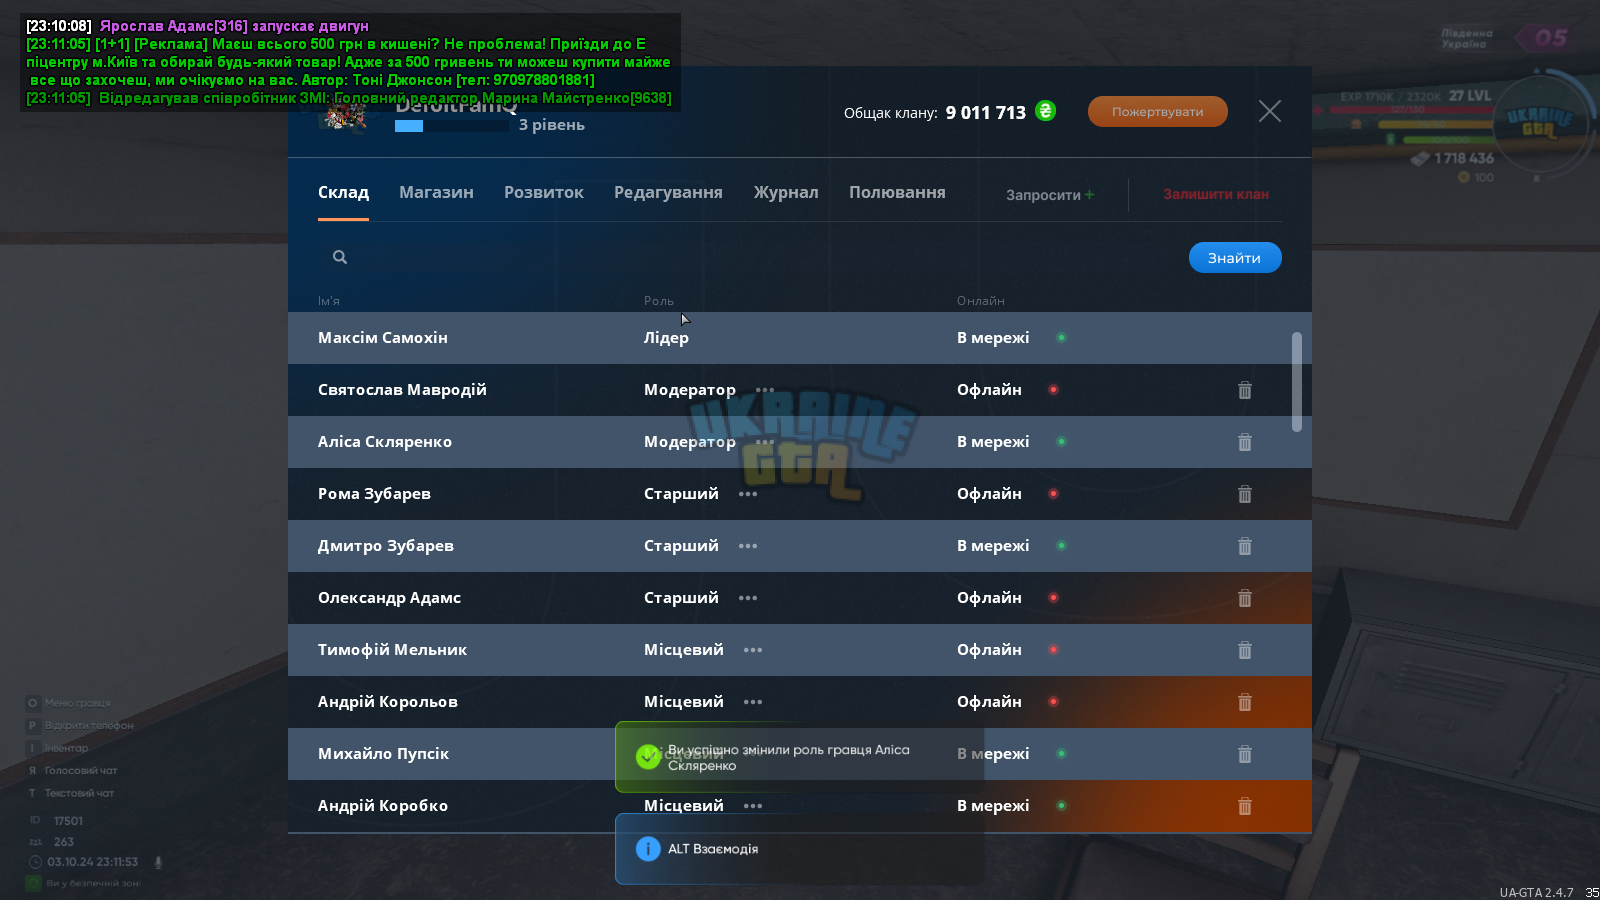Remove Дмитро Зубарев via trash icon
1600x900 pixels.
click(x=1245, y=546)
